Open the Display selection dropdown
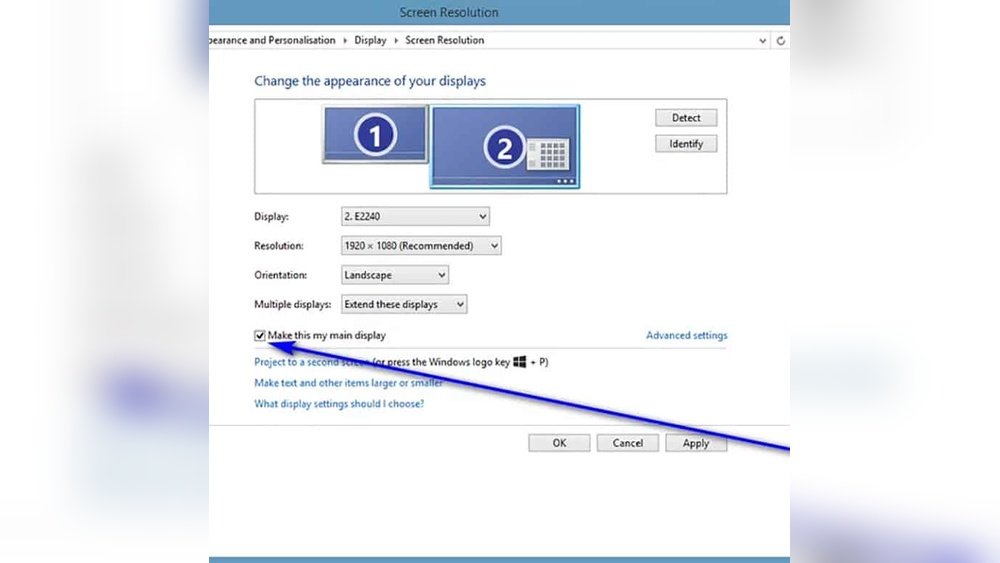This screenshot has width=1000, height=563. 415,216
